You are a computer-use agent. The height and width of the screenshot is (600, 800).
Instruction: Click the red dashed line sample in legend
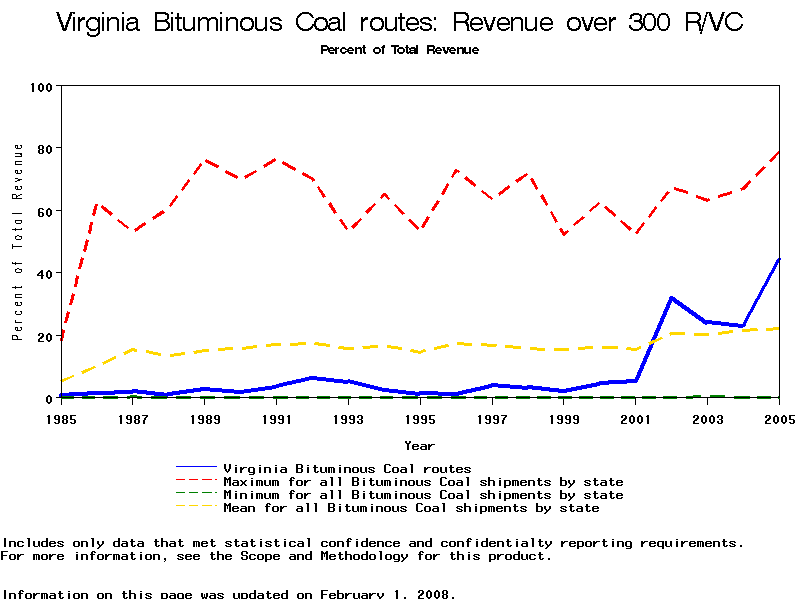(x=196, y=482)
